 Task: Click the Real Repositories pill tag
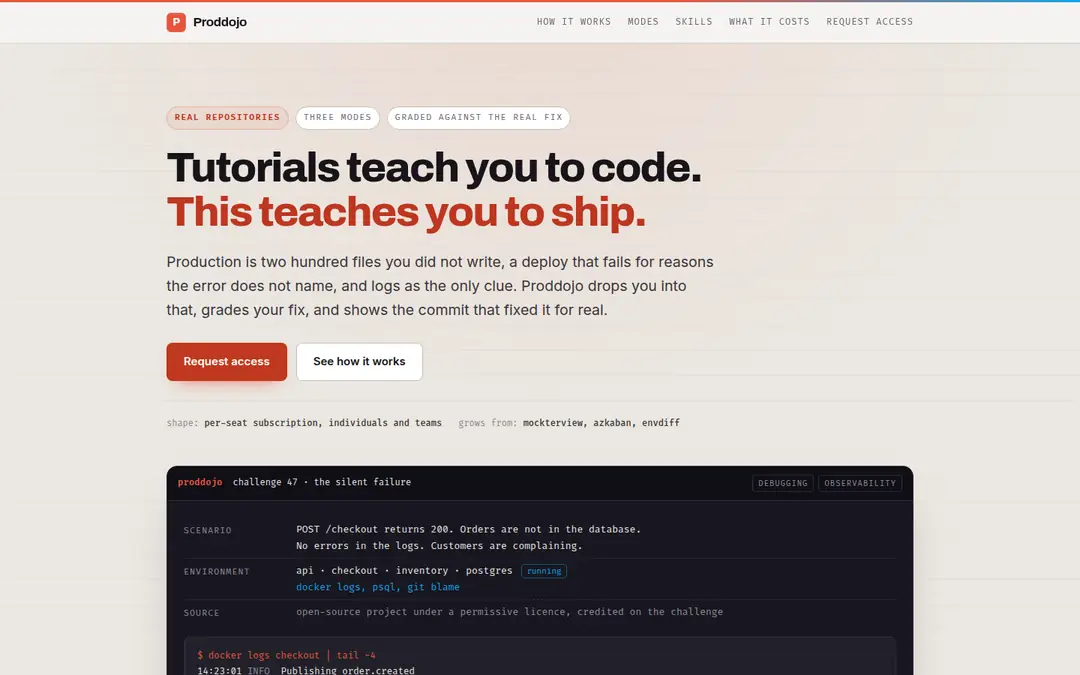[227, 118]
